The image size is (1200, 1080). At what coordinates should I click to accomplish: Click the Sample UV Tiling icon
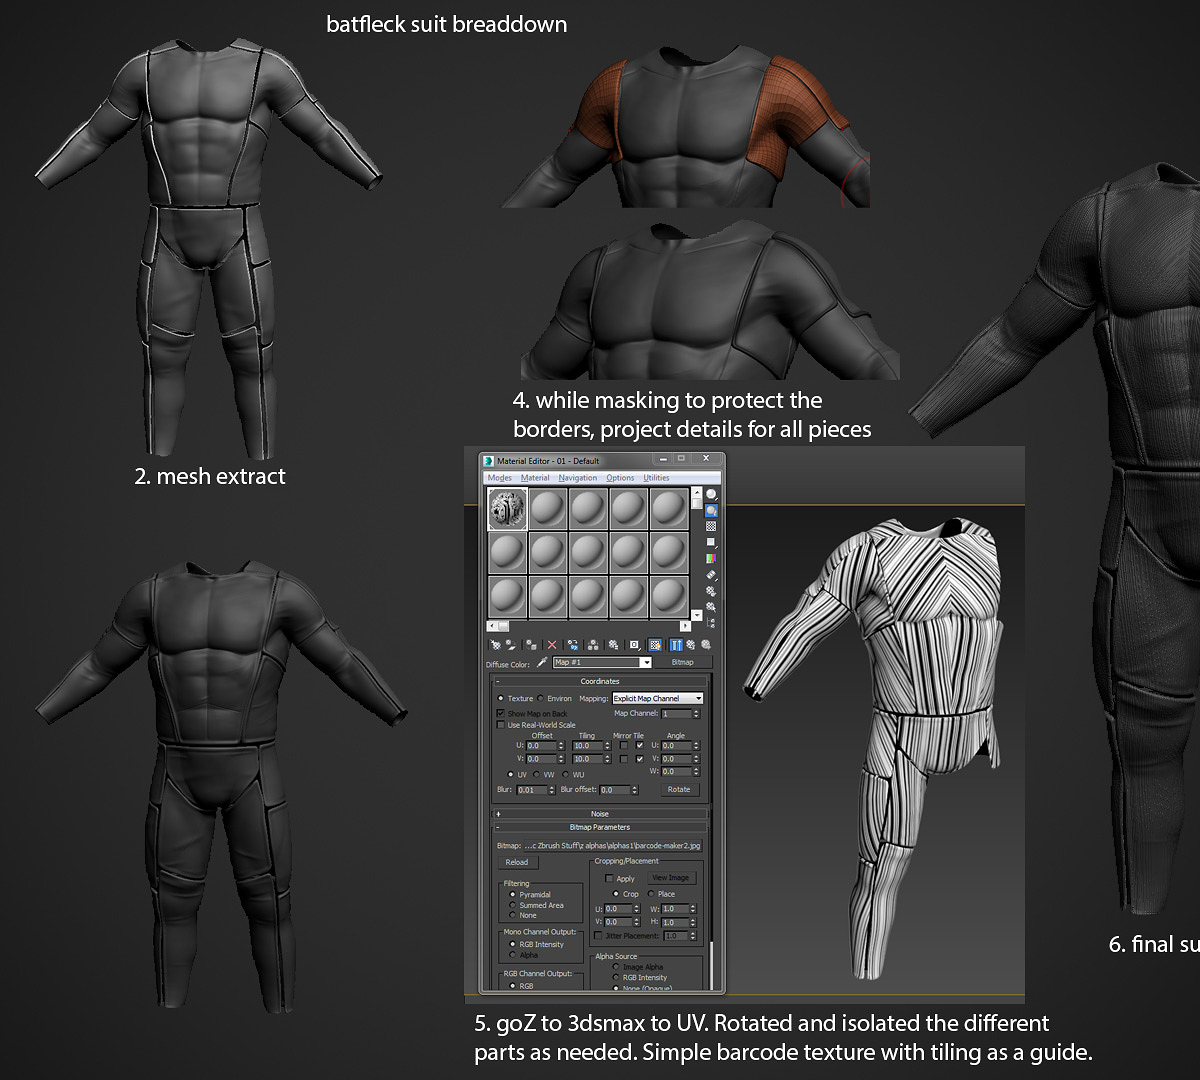pos(711,542)
